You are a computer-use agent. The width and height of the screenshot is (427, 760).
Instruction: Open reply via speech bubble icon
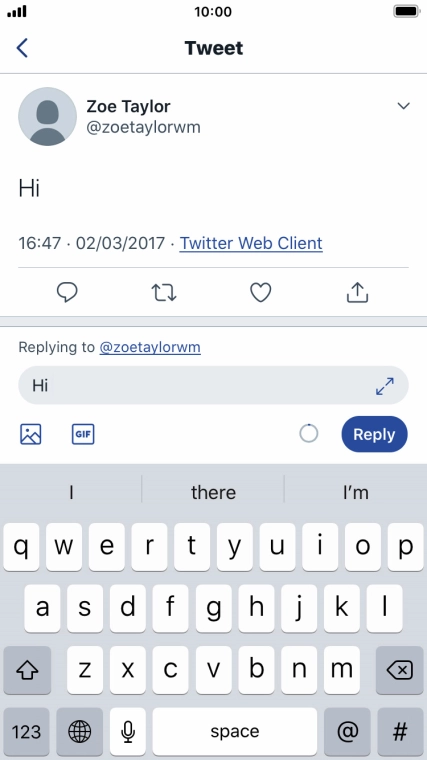click(x=67, y=293)
